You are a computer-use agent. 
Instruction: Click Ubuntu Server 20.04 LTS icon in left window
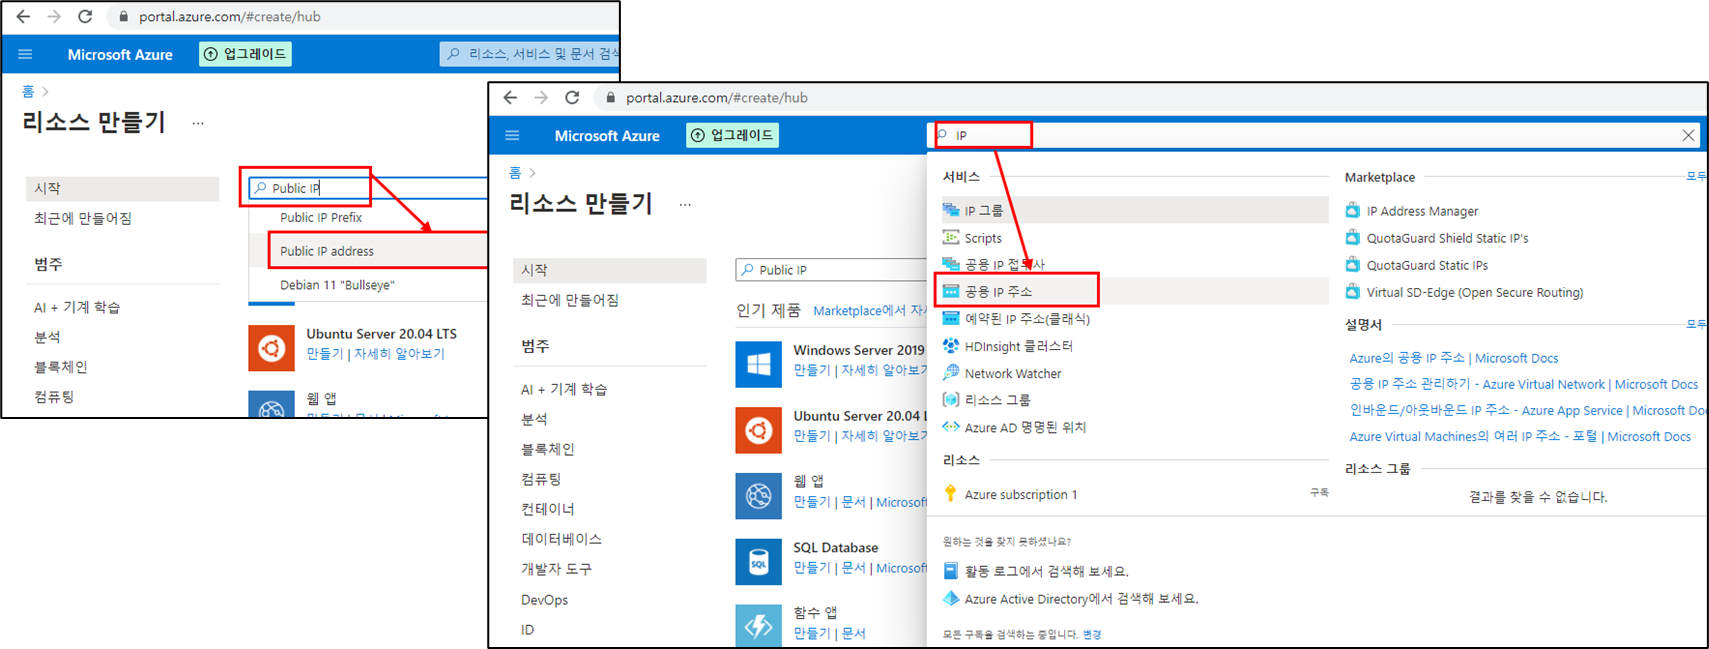coord(271,348)
